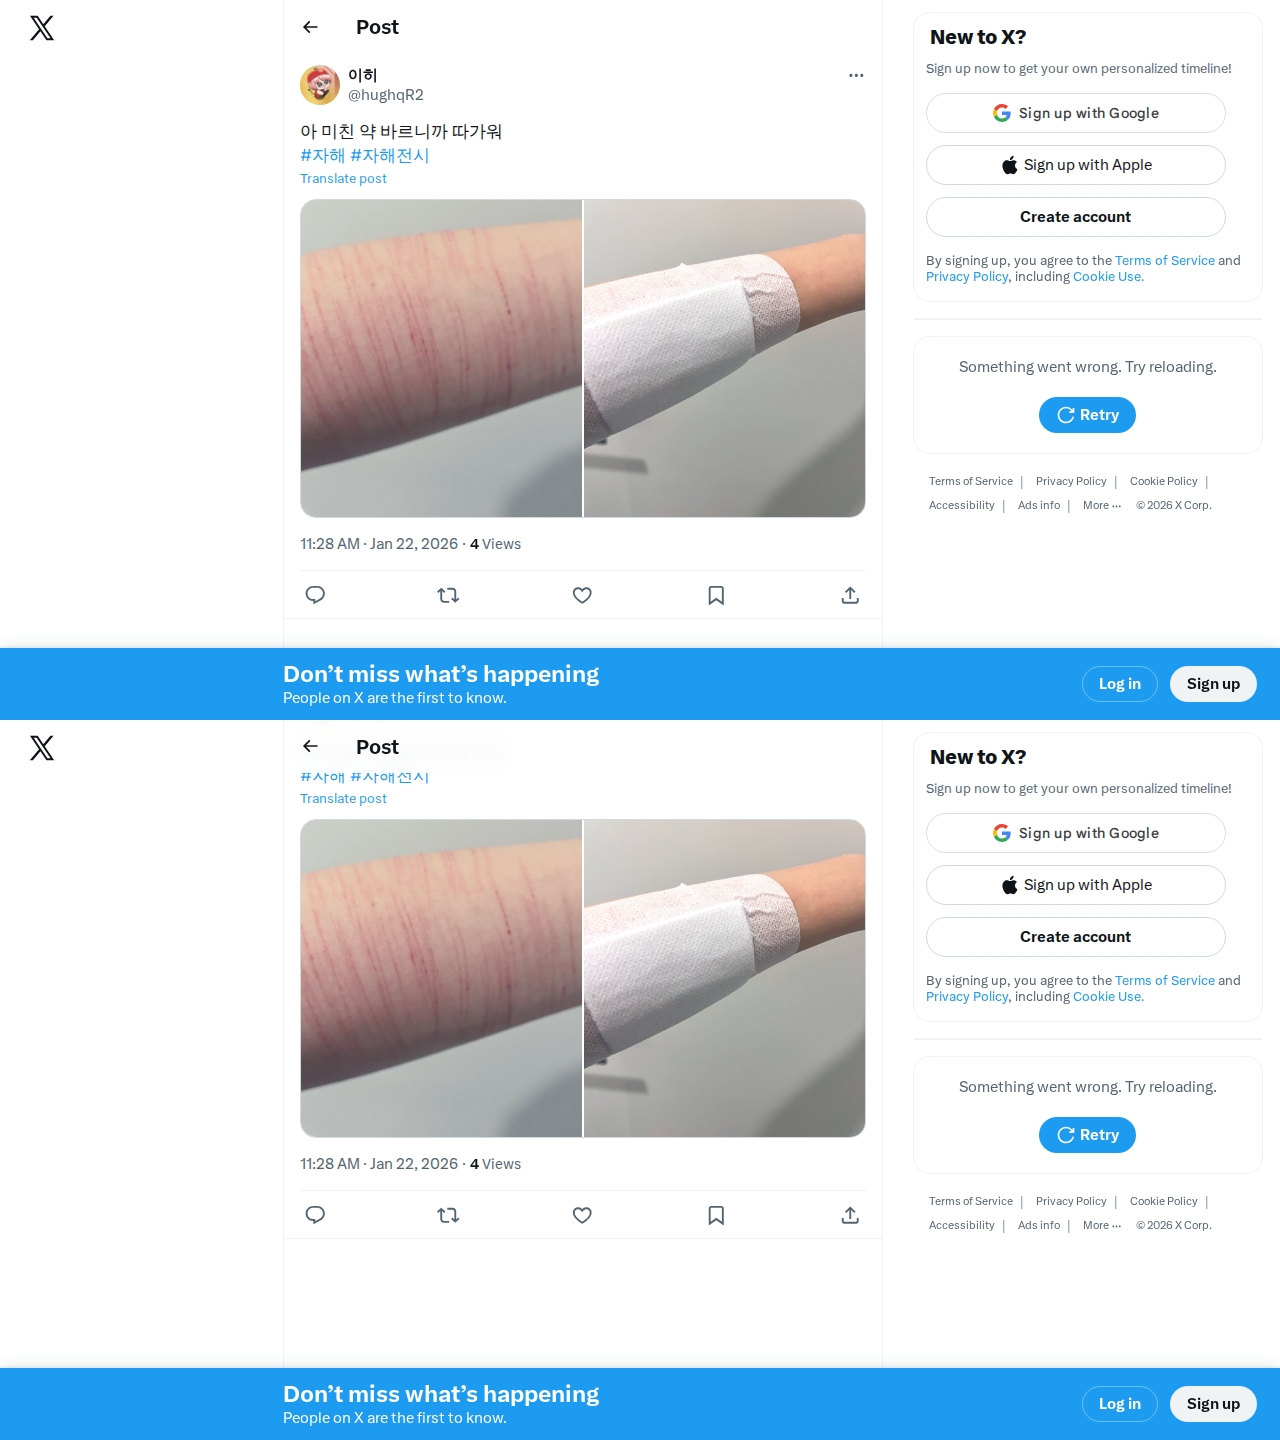
Task: Click the upper Sign up with Google button
Action: tap(1076, 113)
